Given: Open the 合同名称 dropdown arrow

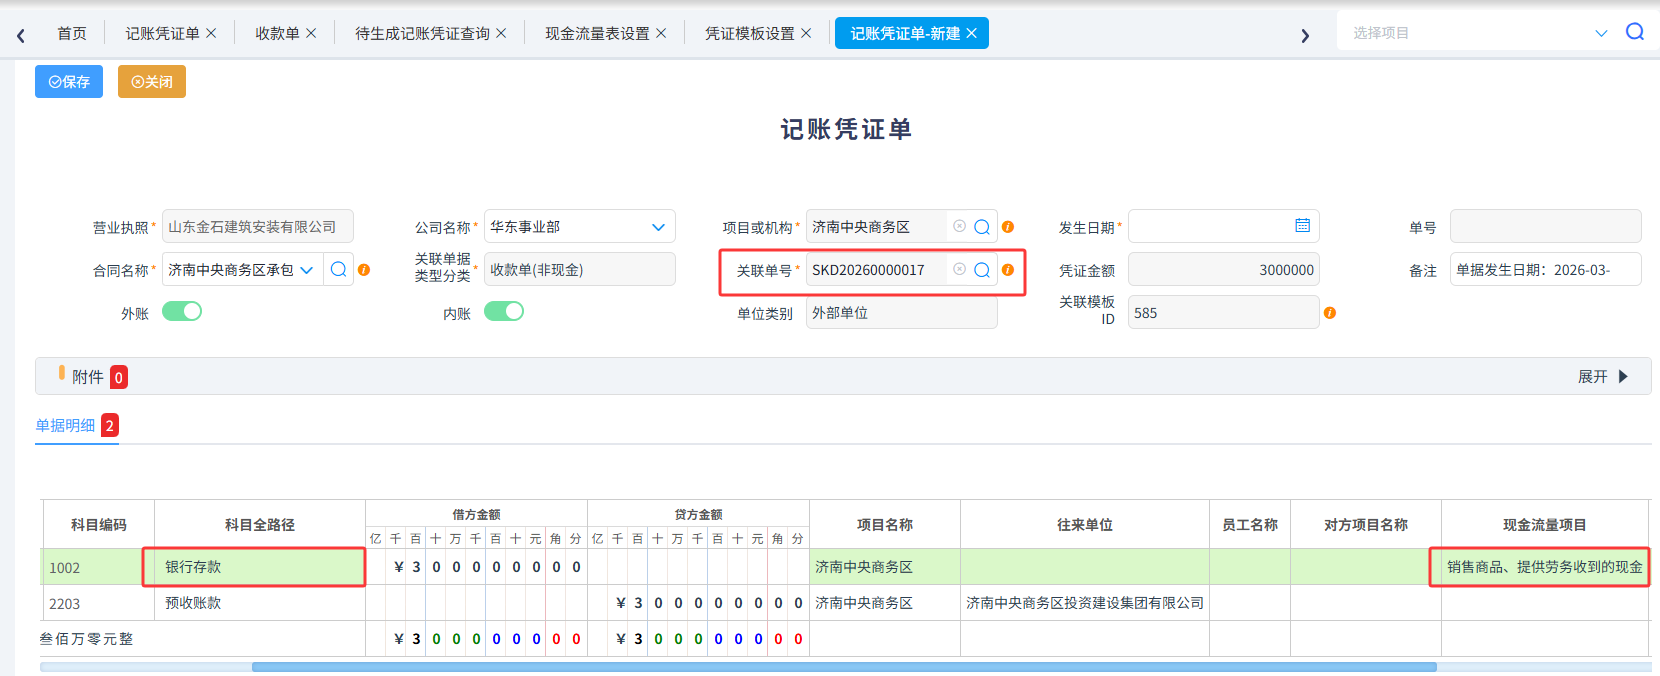Looking at the screenshot, I should [x=307, y=270].
